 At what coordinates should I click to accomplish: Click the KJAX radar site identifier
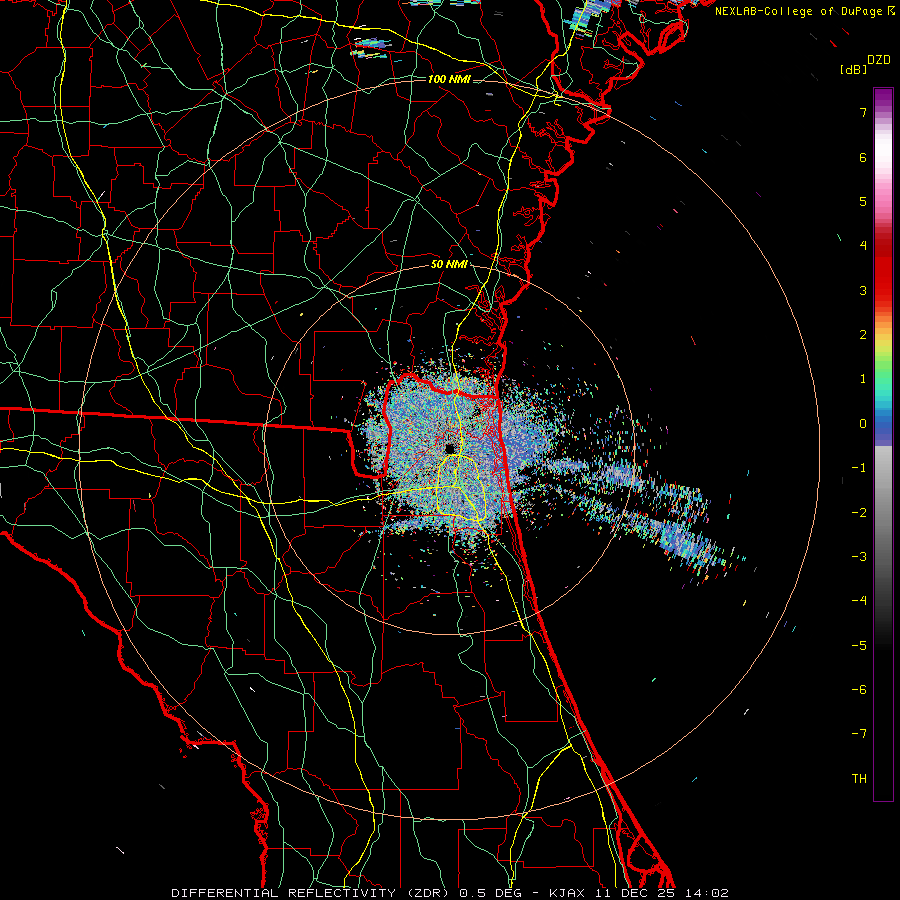point(567,893)
